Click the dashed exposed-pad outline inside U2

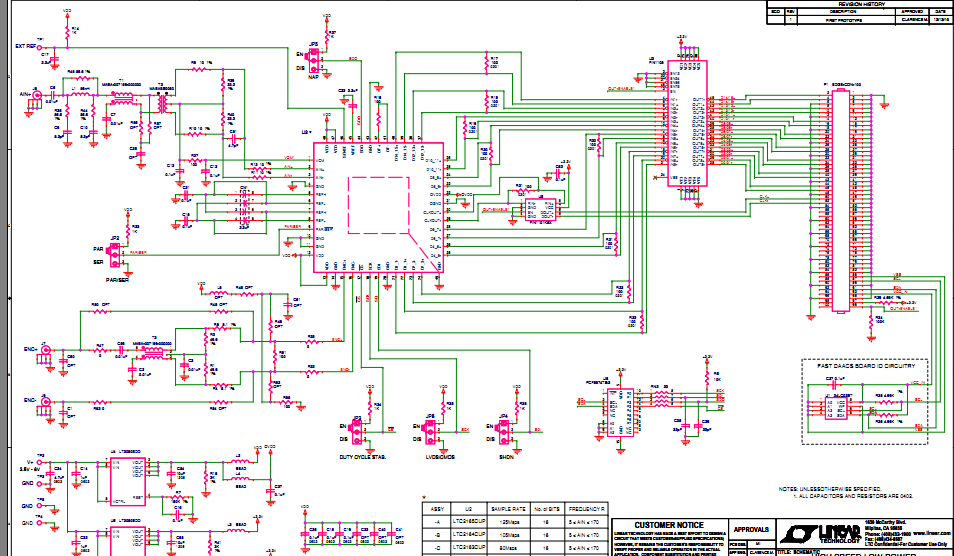(378, 205)
